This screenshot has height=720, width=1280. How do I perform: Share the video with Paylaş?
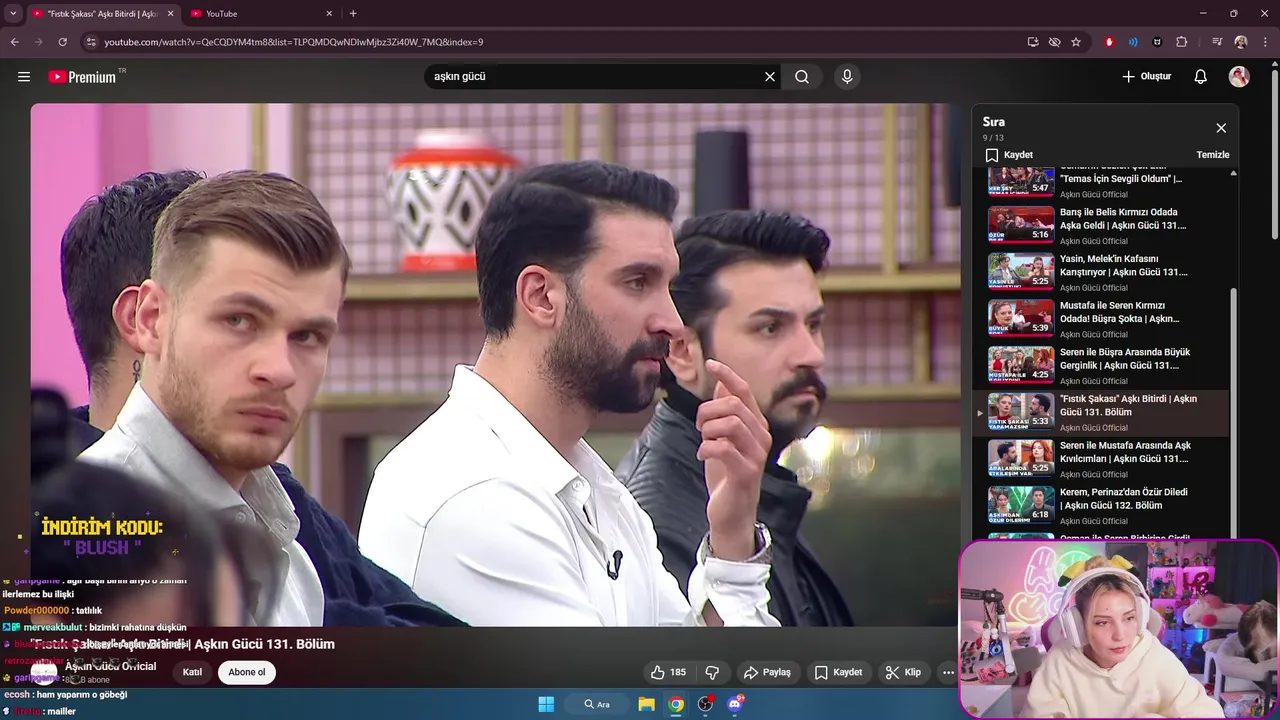click(x=767, y=673)
